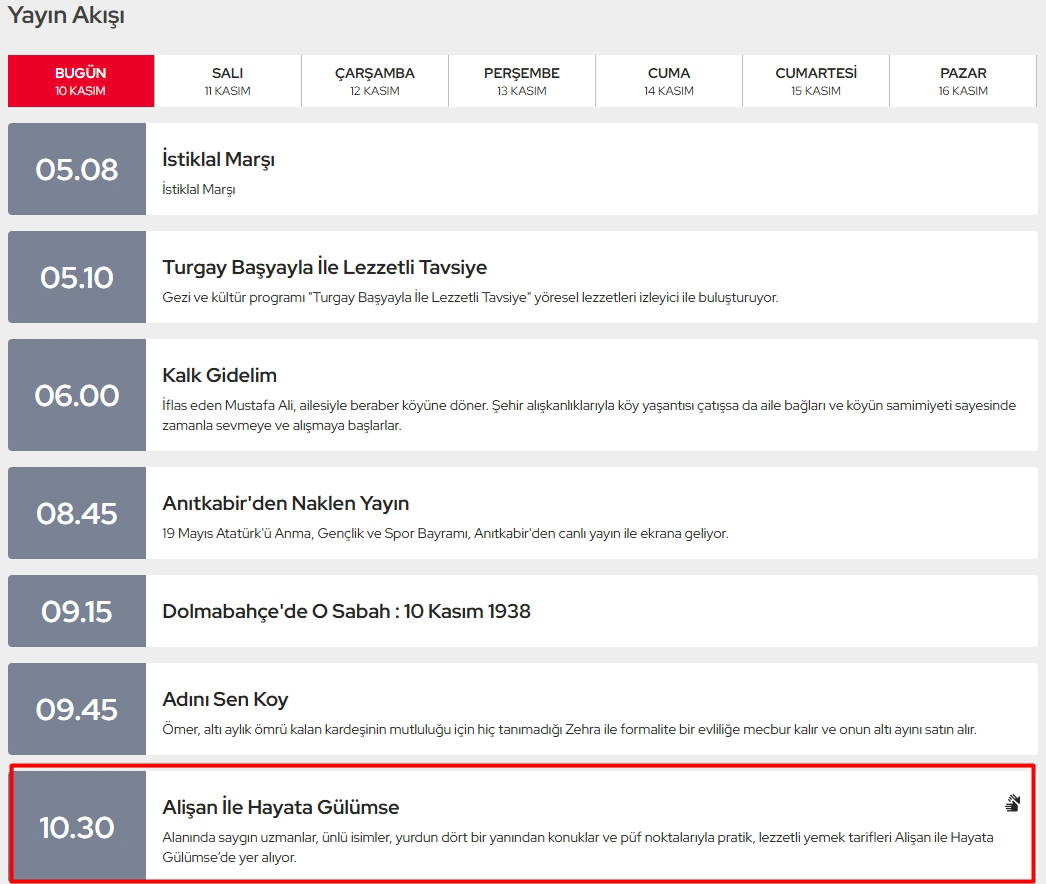1046x884 pixels.
Task: Click the 06.00 time block
Action: 77,395
